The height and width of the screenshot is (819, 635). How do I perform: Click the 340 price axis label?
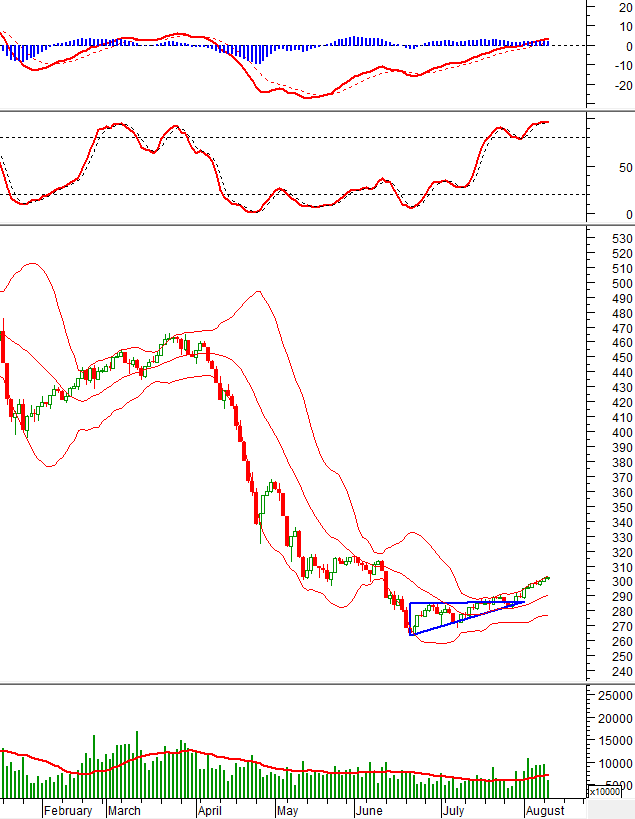coord(621,522)
